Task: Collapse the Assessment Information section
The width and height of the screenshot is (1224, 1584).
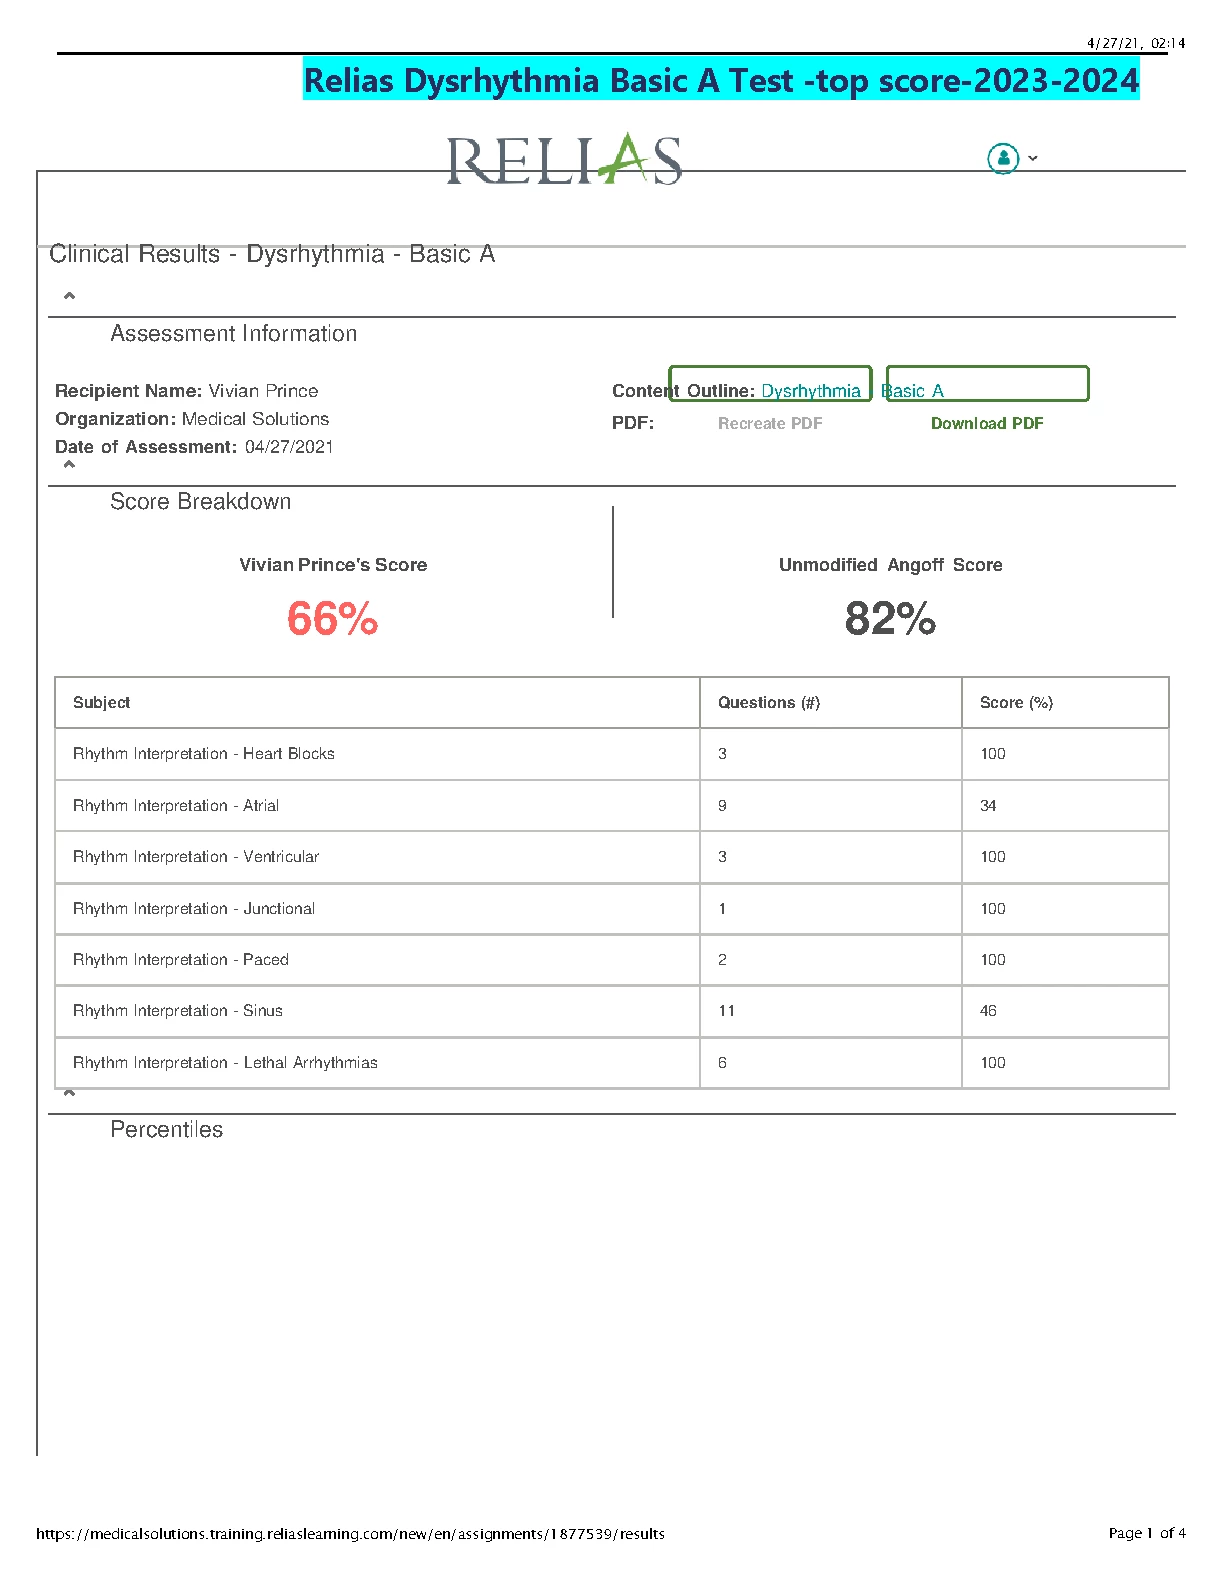Action: [x=69, y=296]
